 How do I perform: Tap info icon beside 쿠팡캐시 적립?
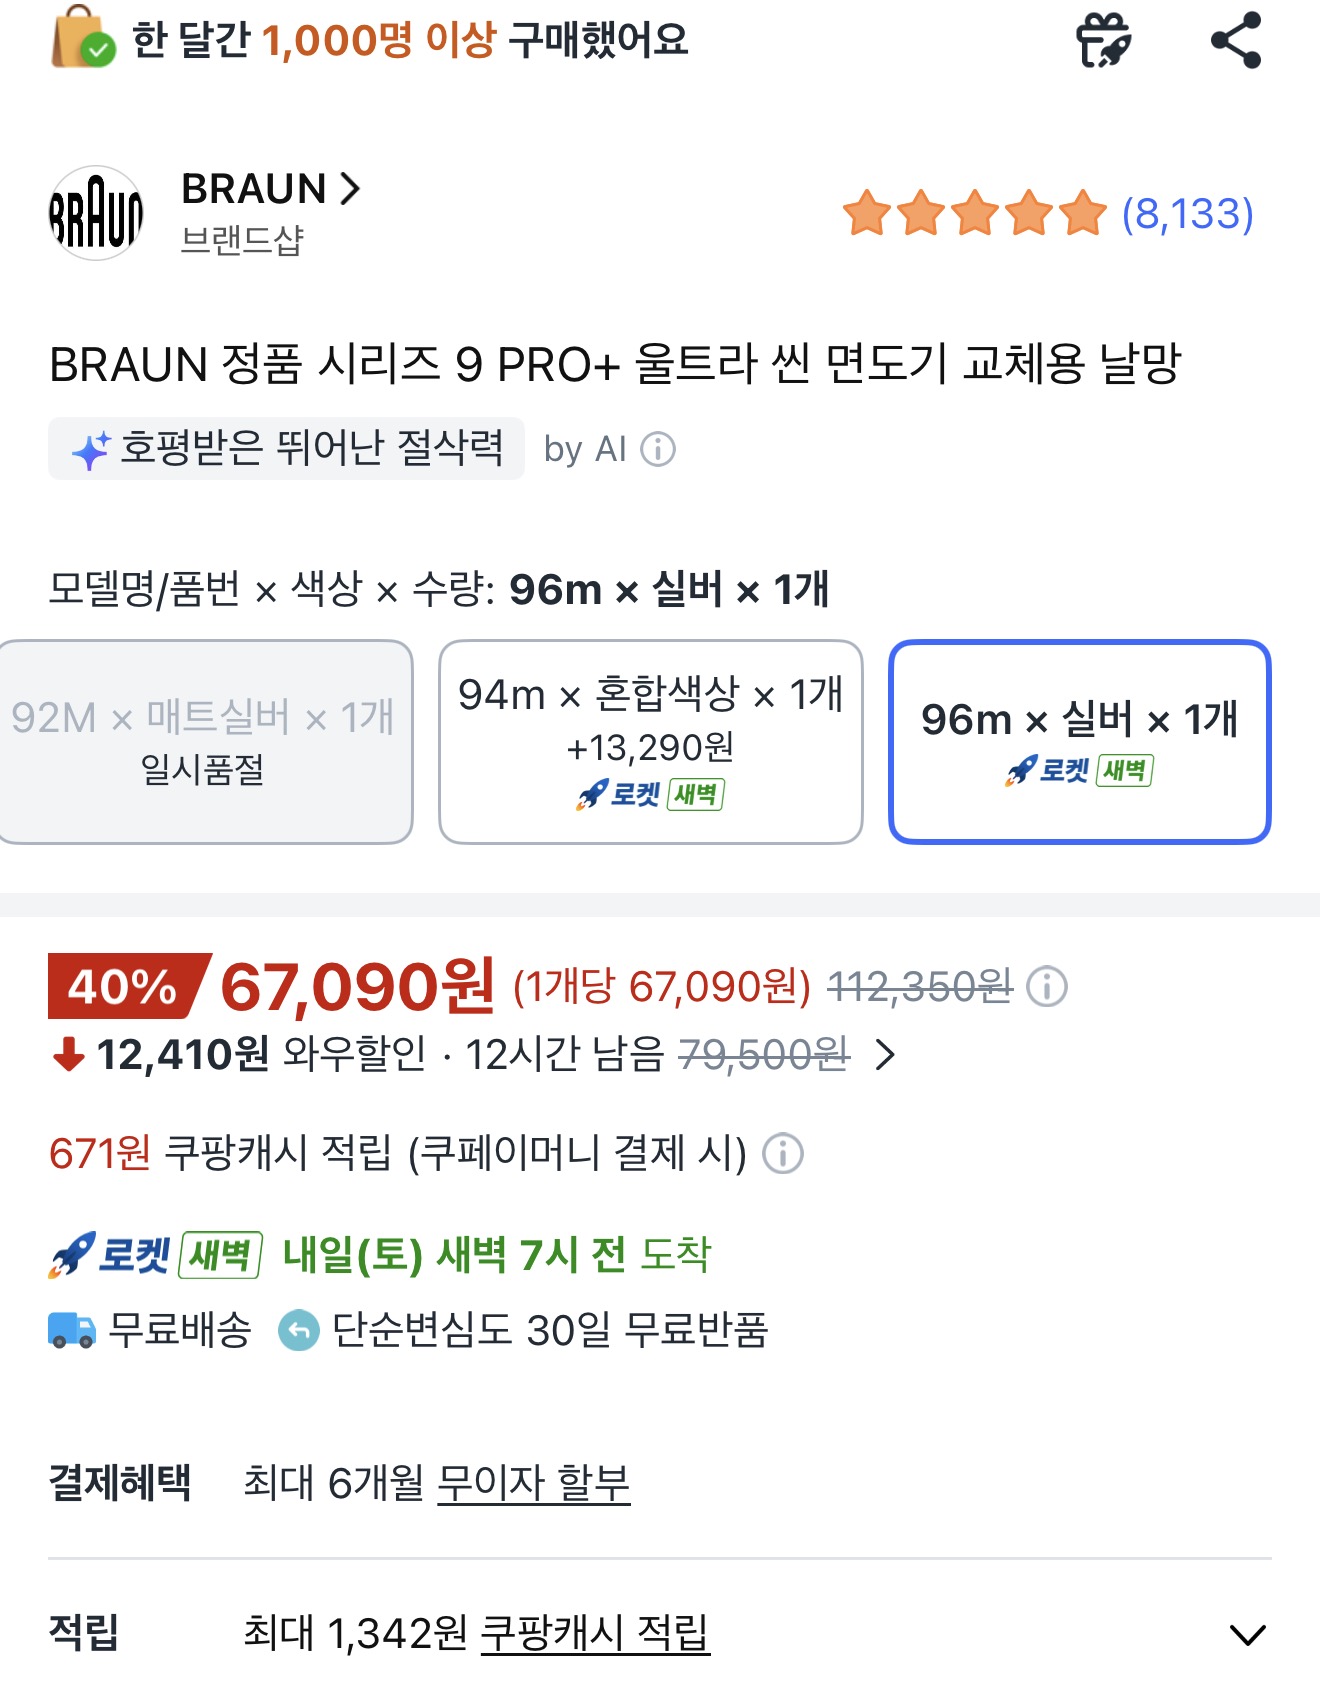coord(783,1153)
